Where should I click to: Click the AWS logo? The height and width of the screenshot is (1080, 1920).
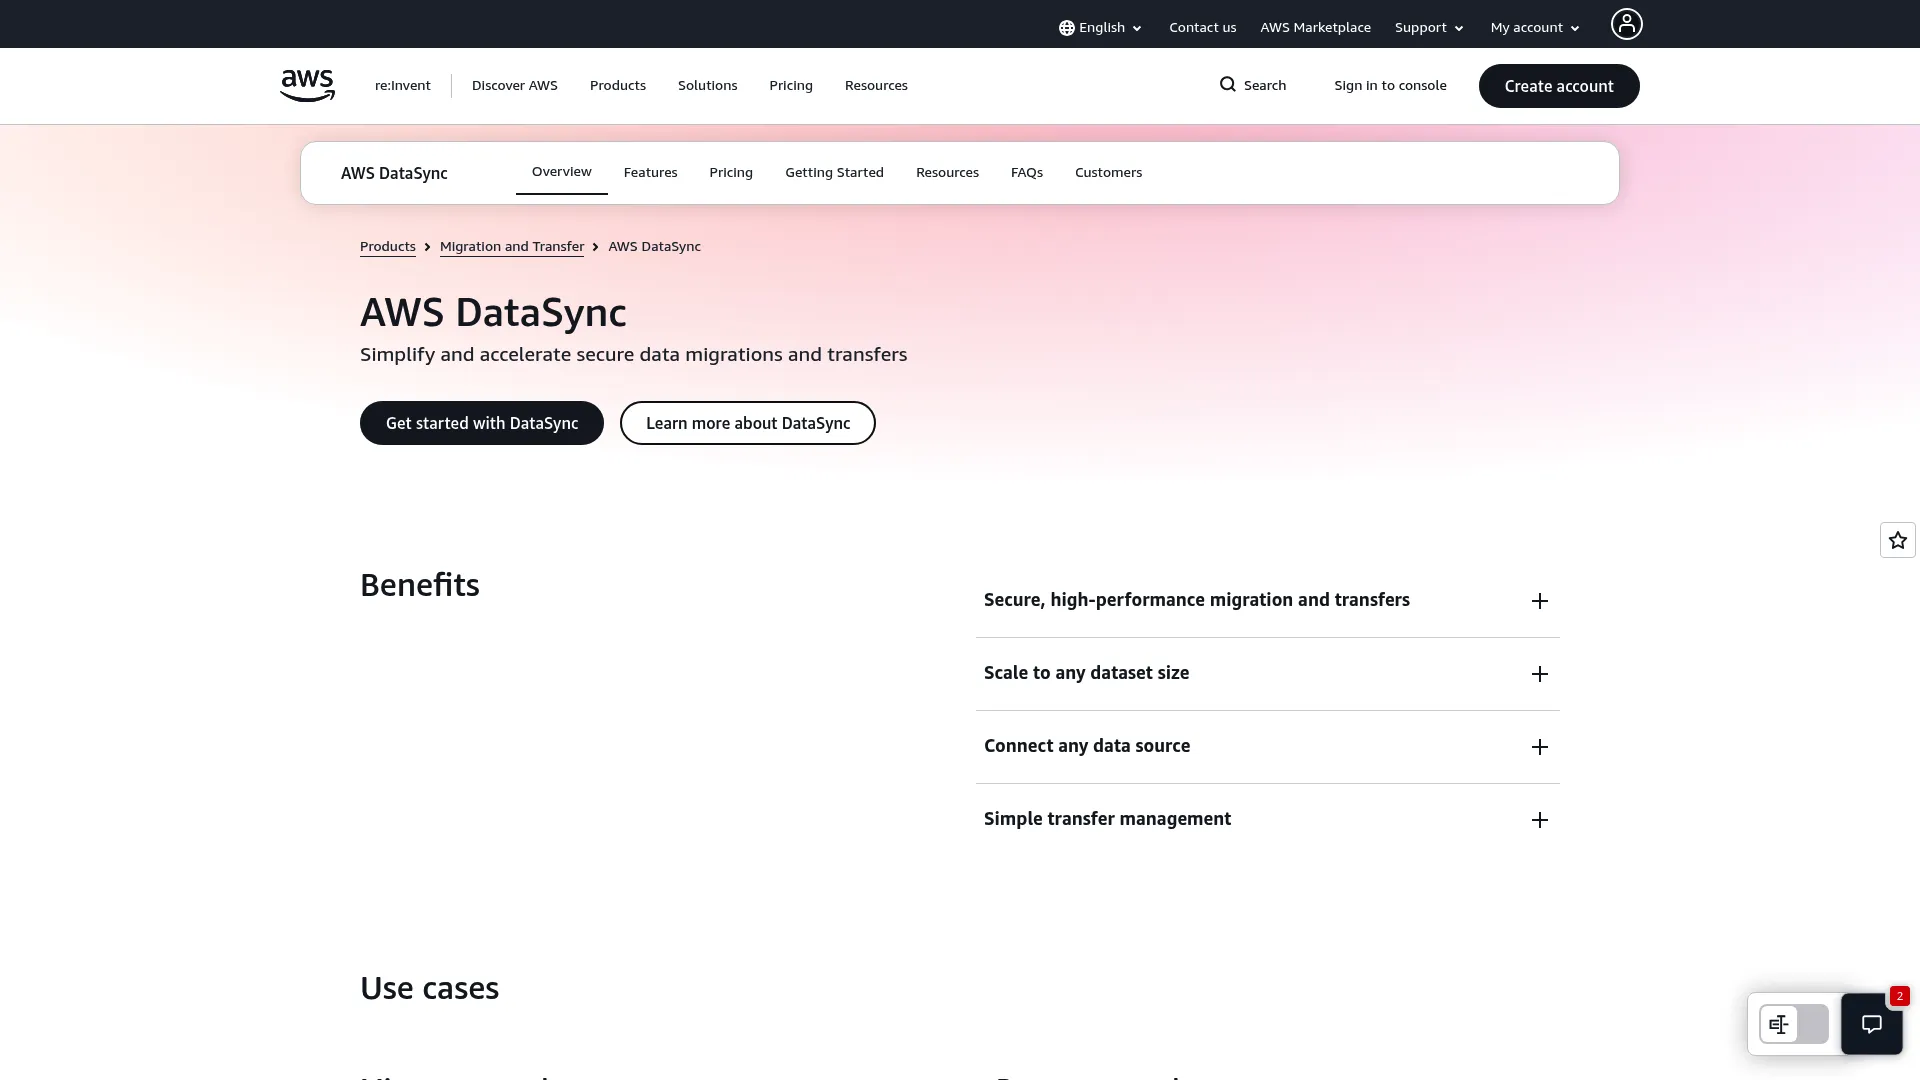[307, 86]
